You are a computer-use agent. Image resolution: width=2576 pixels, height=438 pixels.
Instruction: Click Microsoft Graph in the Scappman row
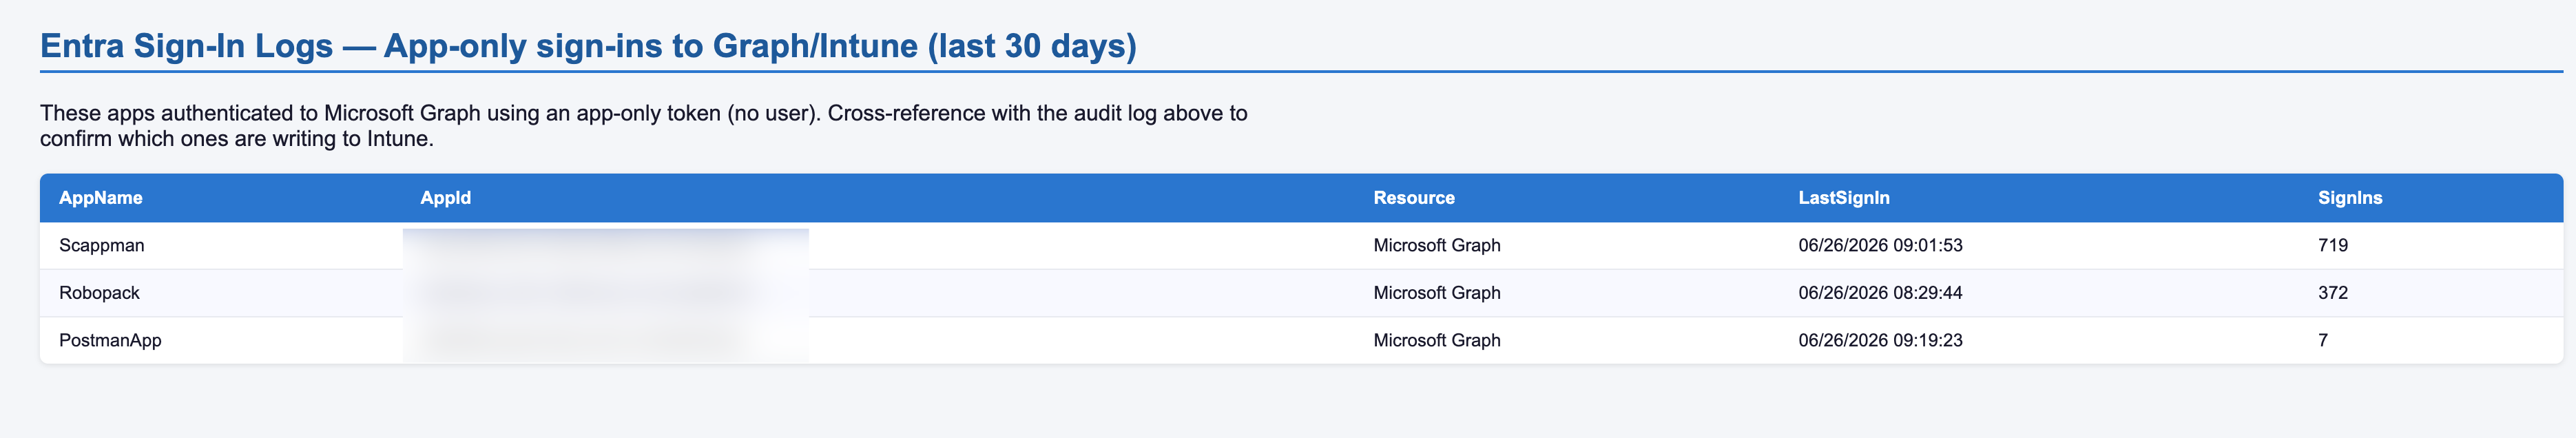(x=1437, y=245)
